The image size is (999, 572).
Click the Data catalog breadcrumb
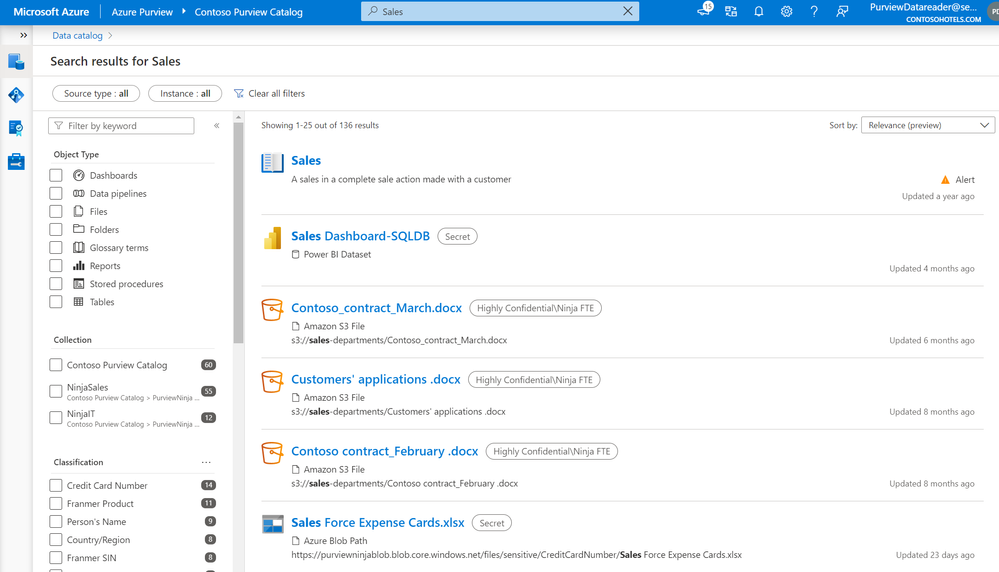click(77, 36)
